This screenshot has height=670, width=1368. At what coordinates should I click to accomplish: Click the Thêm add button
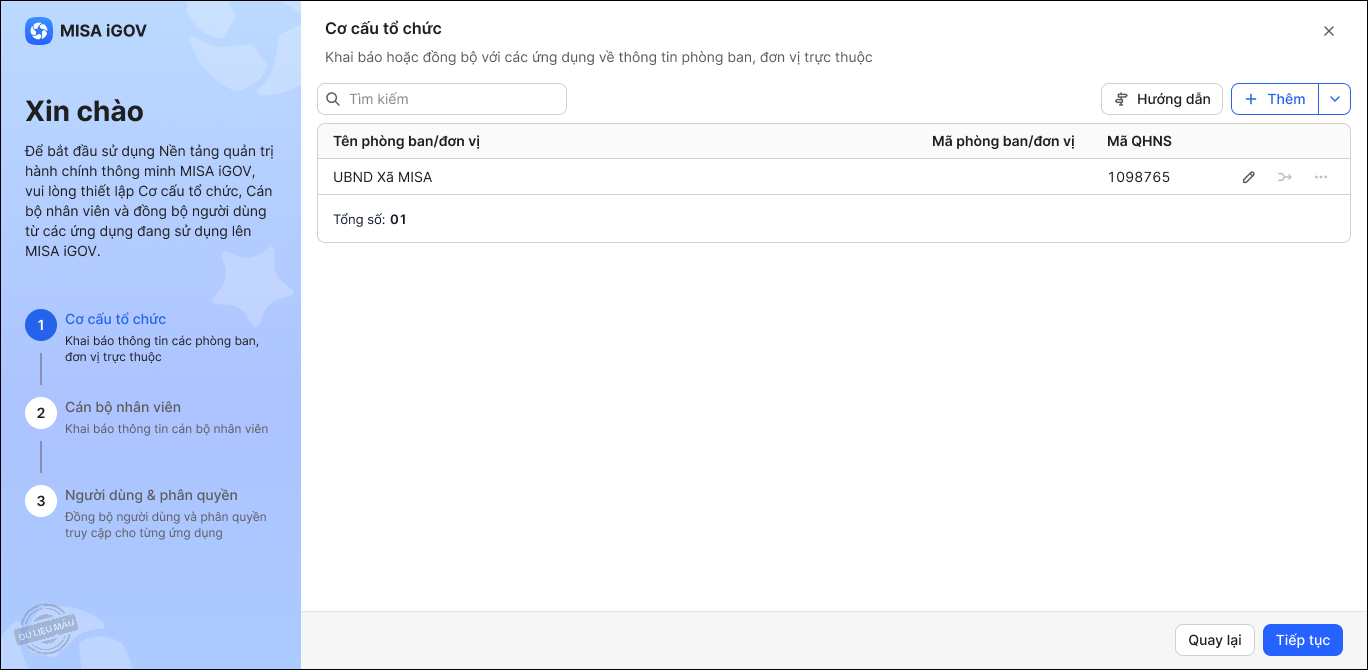(1275, 99)
